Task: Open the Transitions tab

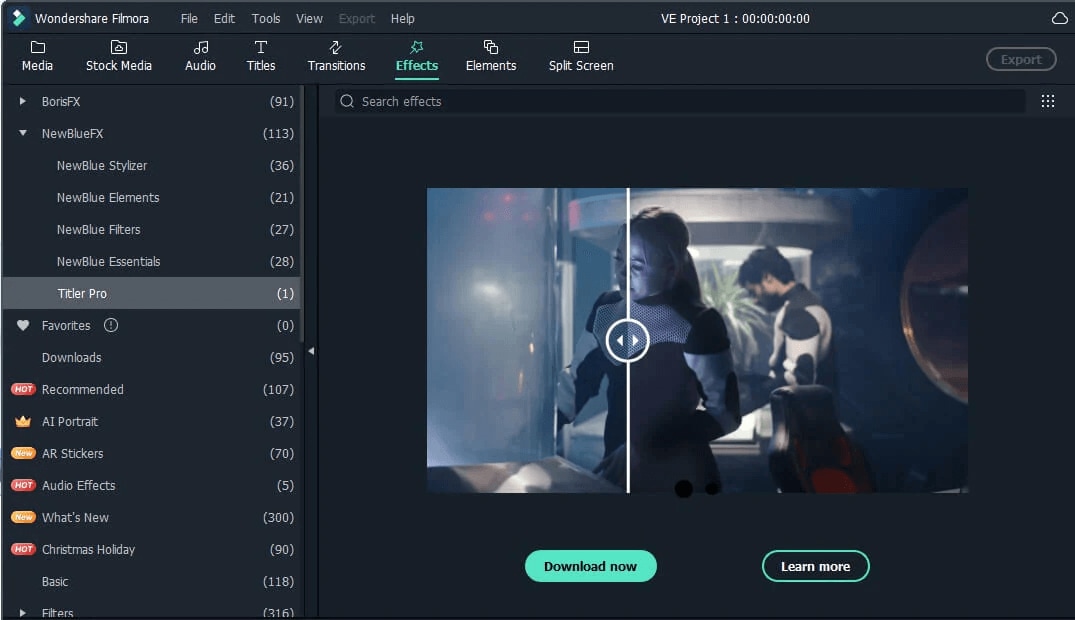Action: 336,56
